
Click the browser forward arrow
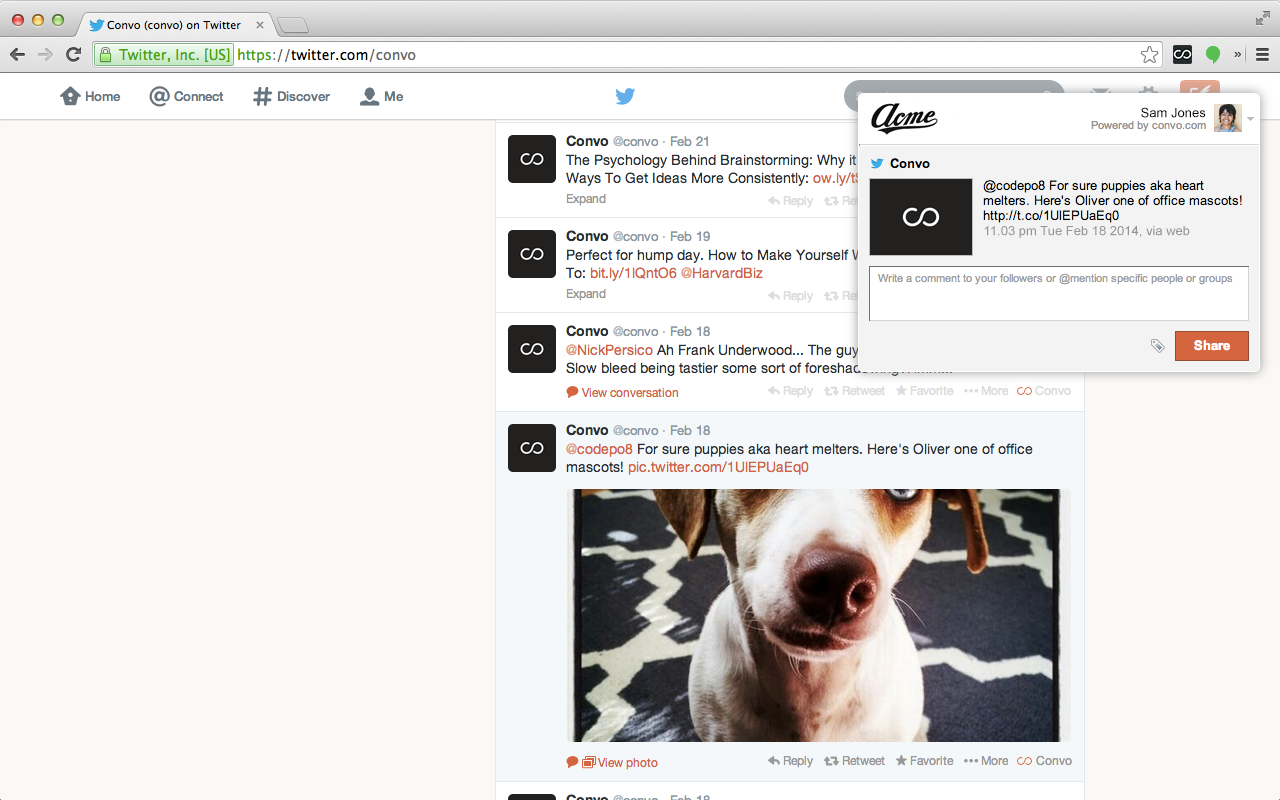(45, 55)
